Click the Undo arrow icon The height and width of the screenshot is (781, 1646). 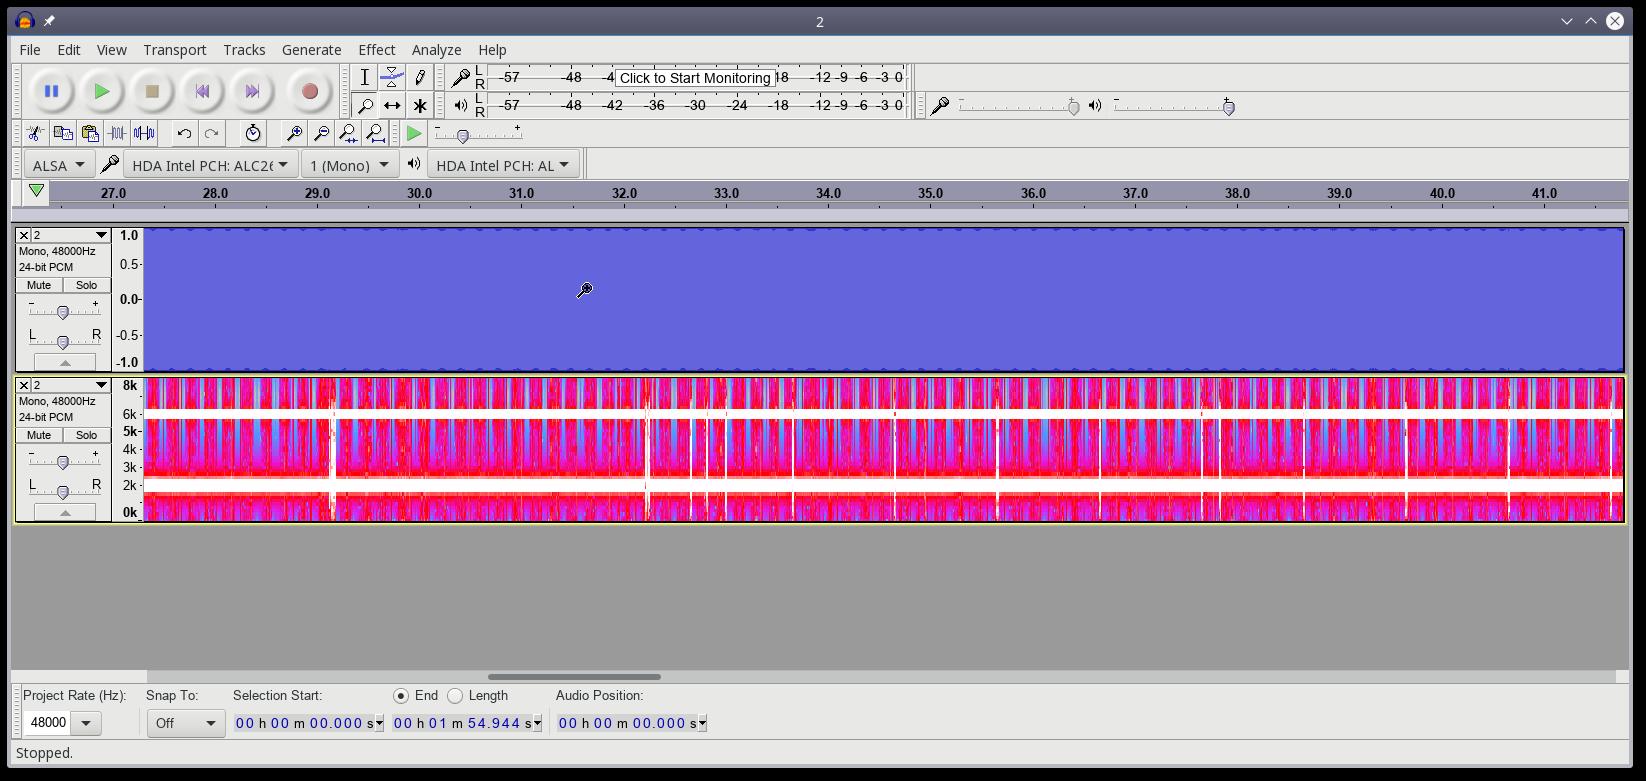pos(184,133)
